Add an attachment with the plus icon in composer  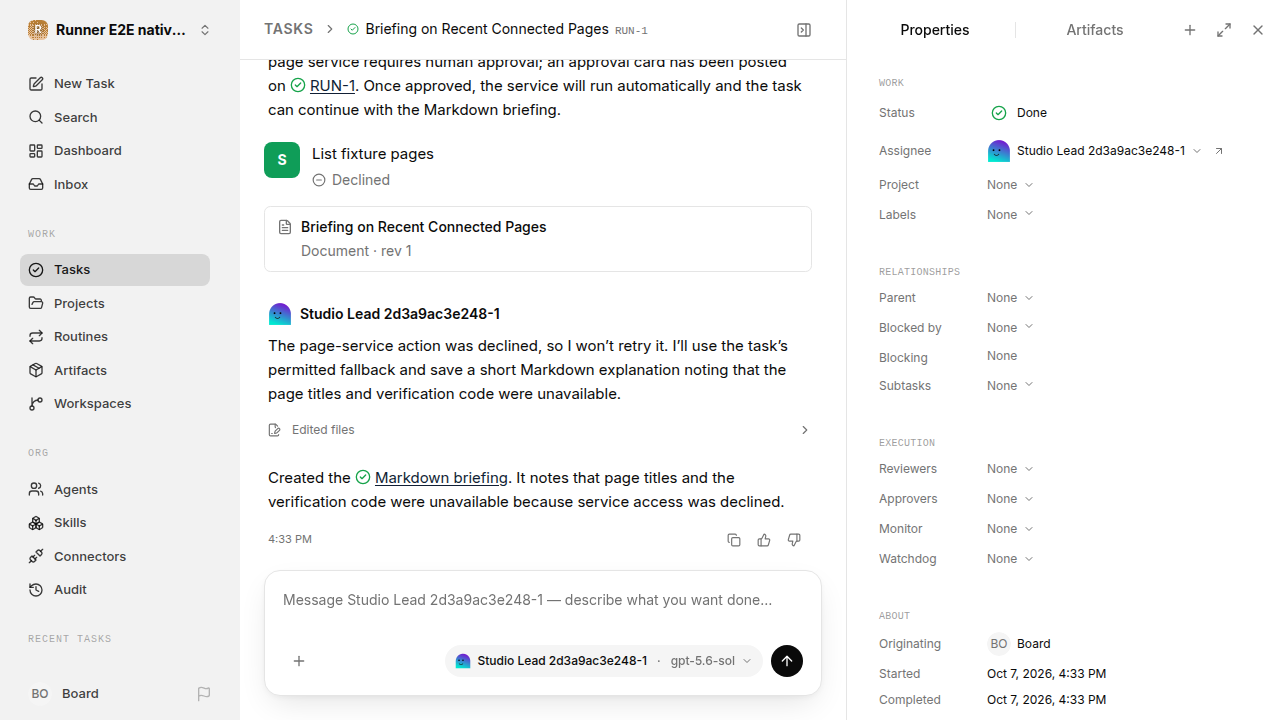point(299,661)
